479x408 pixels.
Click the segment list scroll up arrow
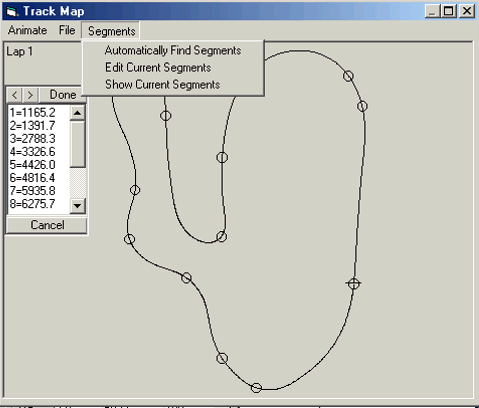(x=77, y=113)
